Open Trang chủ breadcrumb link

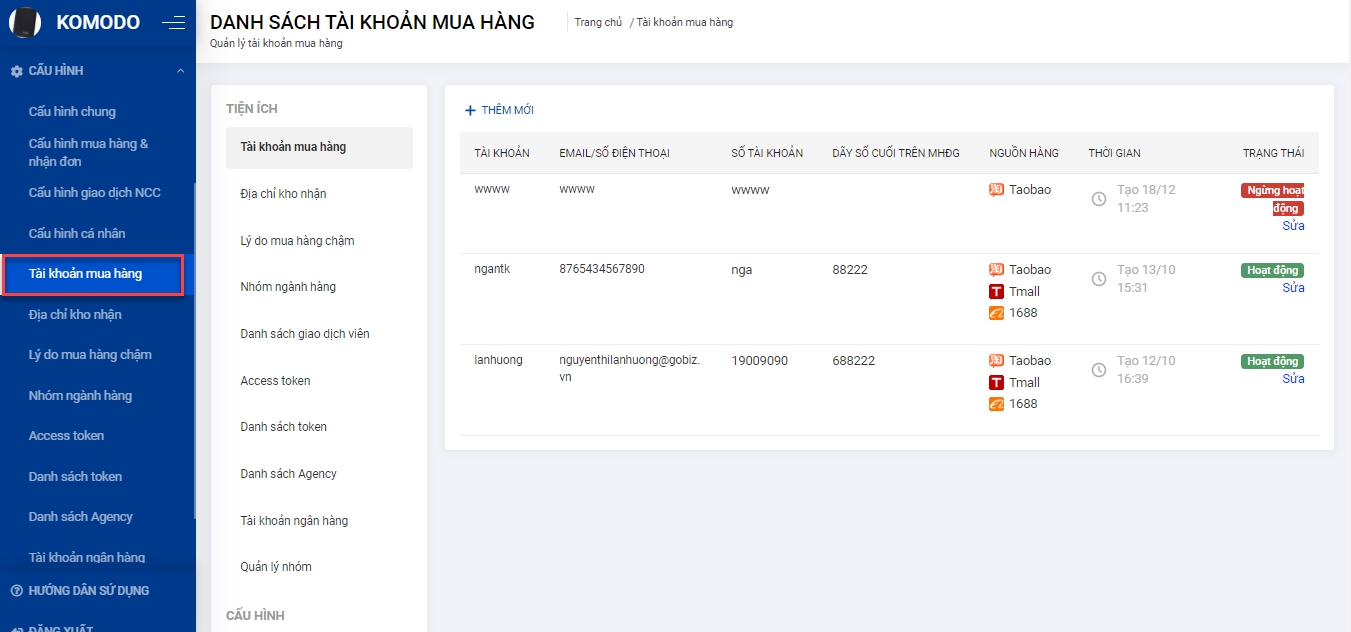click(598, 22)
